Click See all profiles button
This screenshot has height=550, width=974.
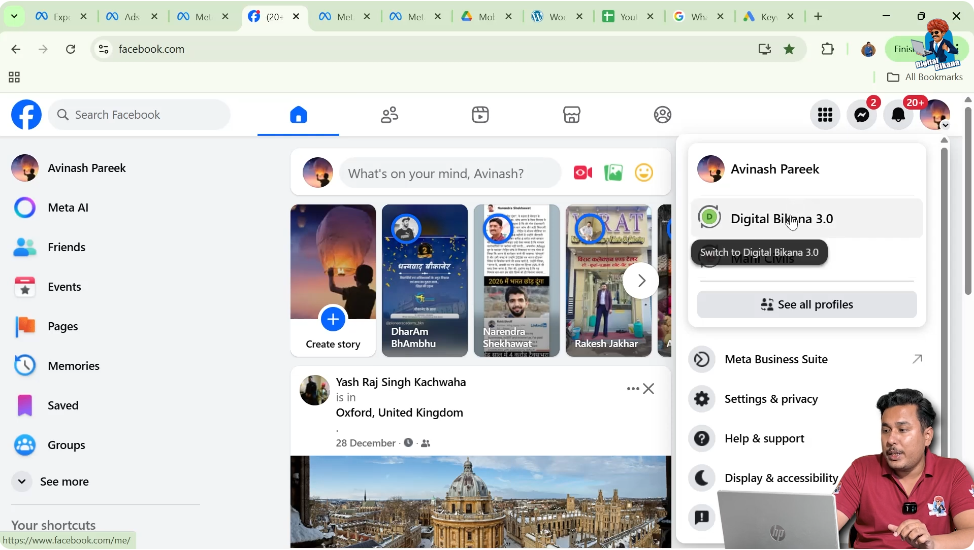pyautogui.click(x=806, y=305)
